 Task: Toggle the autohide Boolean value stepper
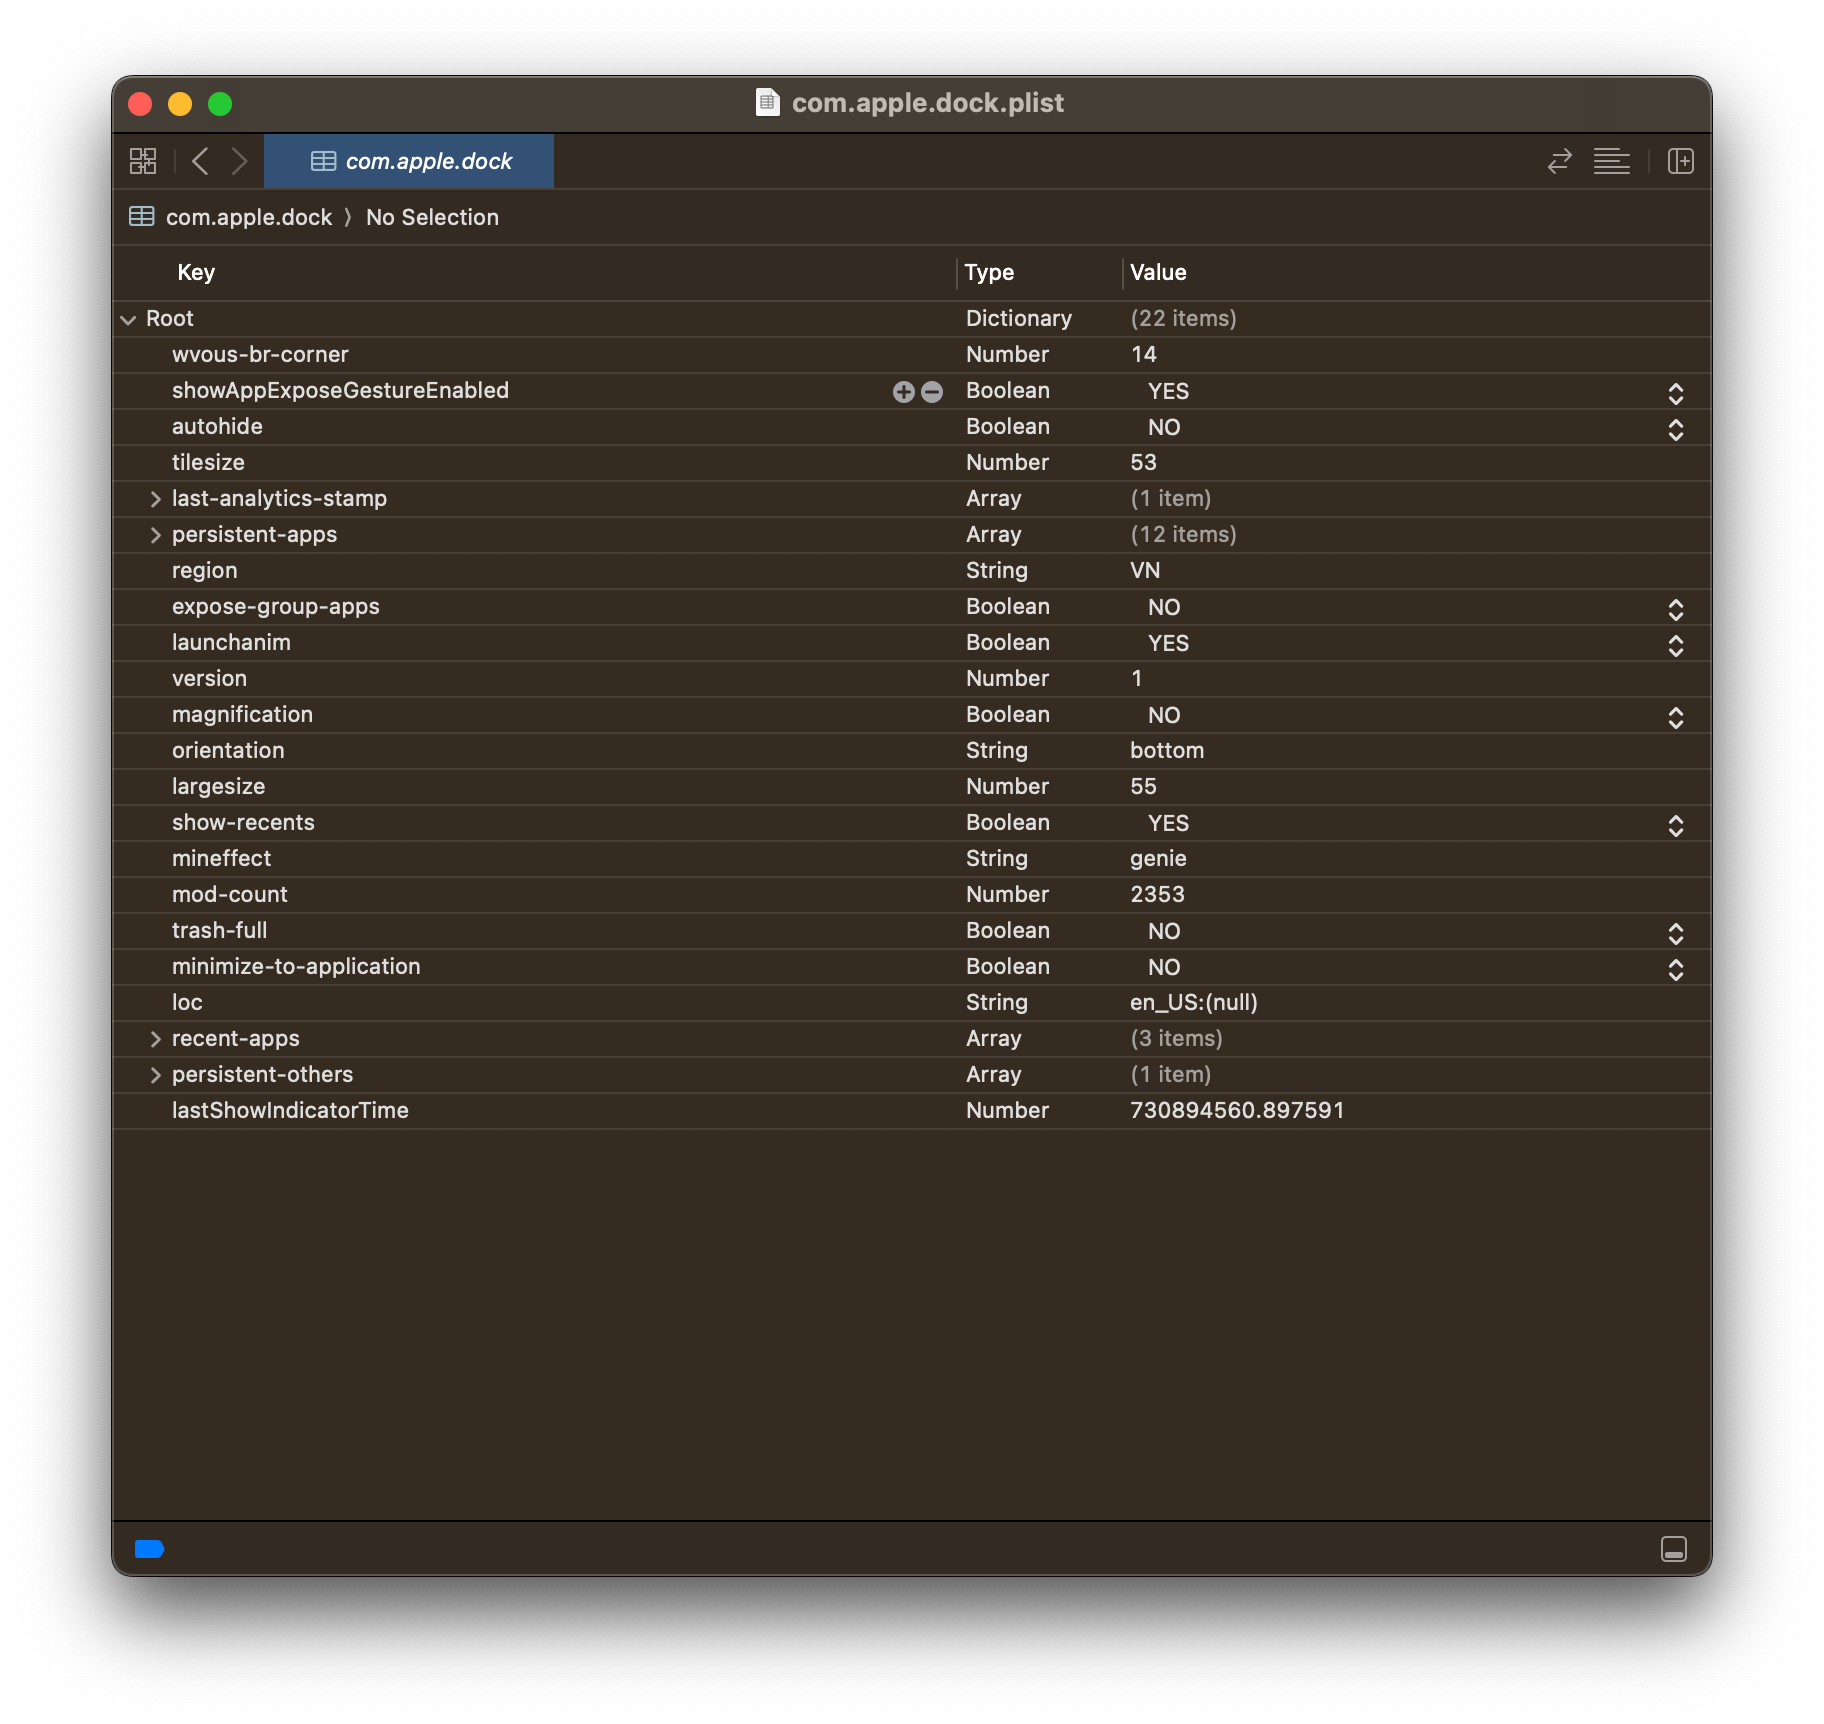[1675, 429]
